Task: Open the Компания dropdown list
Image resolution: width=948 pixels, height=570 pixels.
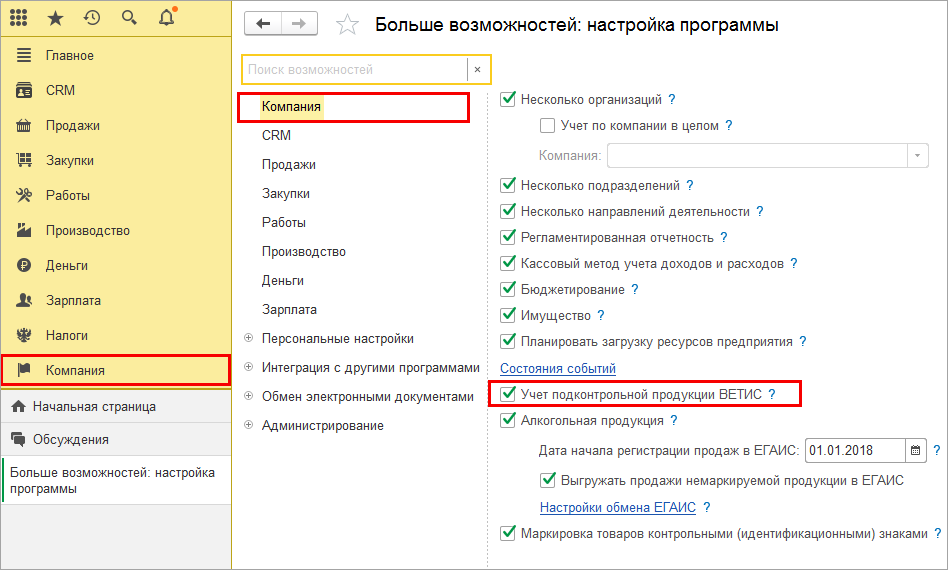Action: 918,156
